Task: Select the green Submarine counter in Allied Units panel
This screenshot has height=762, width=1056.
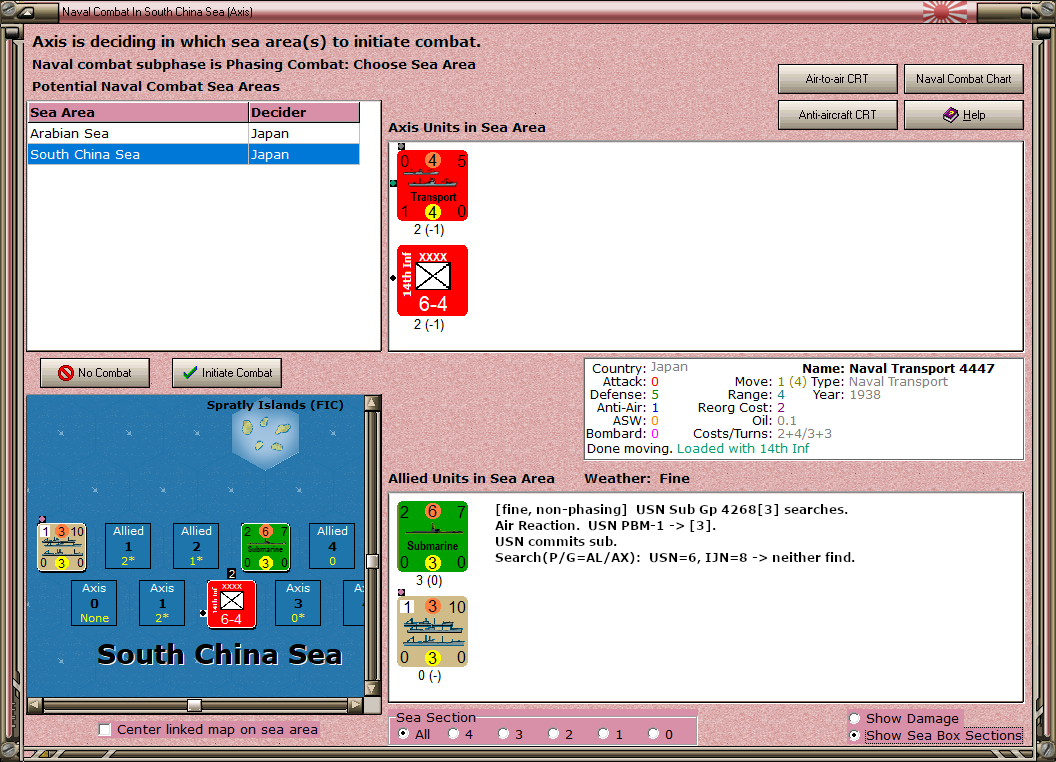Action: [x=432, y=536]
